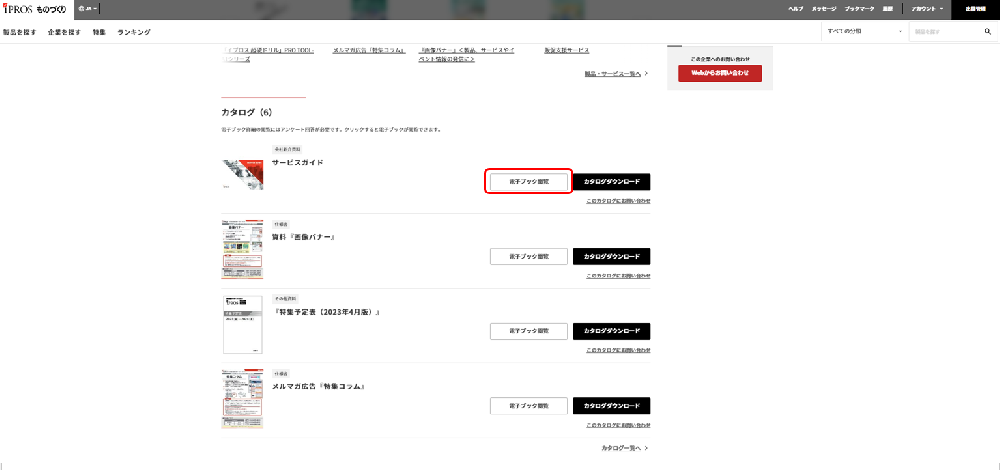Open サービスガイド catalog thumbnail
This screenshot has width=1000, height=470.
pyautogui.click(x=242, y=173)
